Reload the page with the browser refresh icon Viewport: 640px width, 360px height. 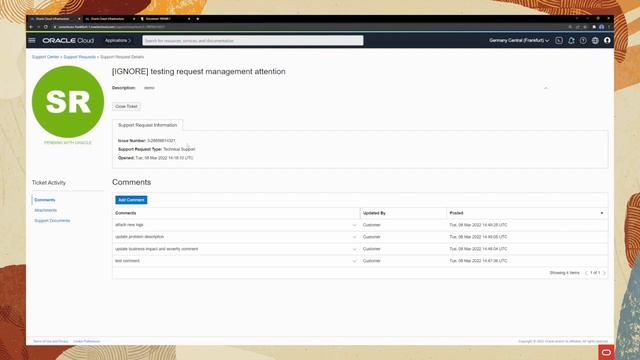click(x=46, y=27)
